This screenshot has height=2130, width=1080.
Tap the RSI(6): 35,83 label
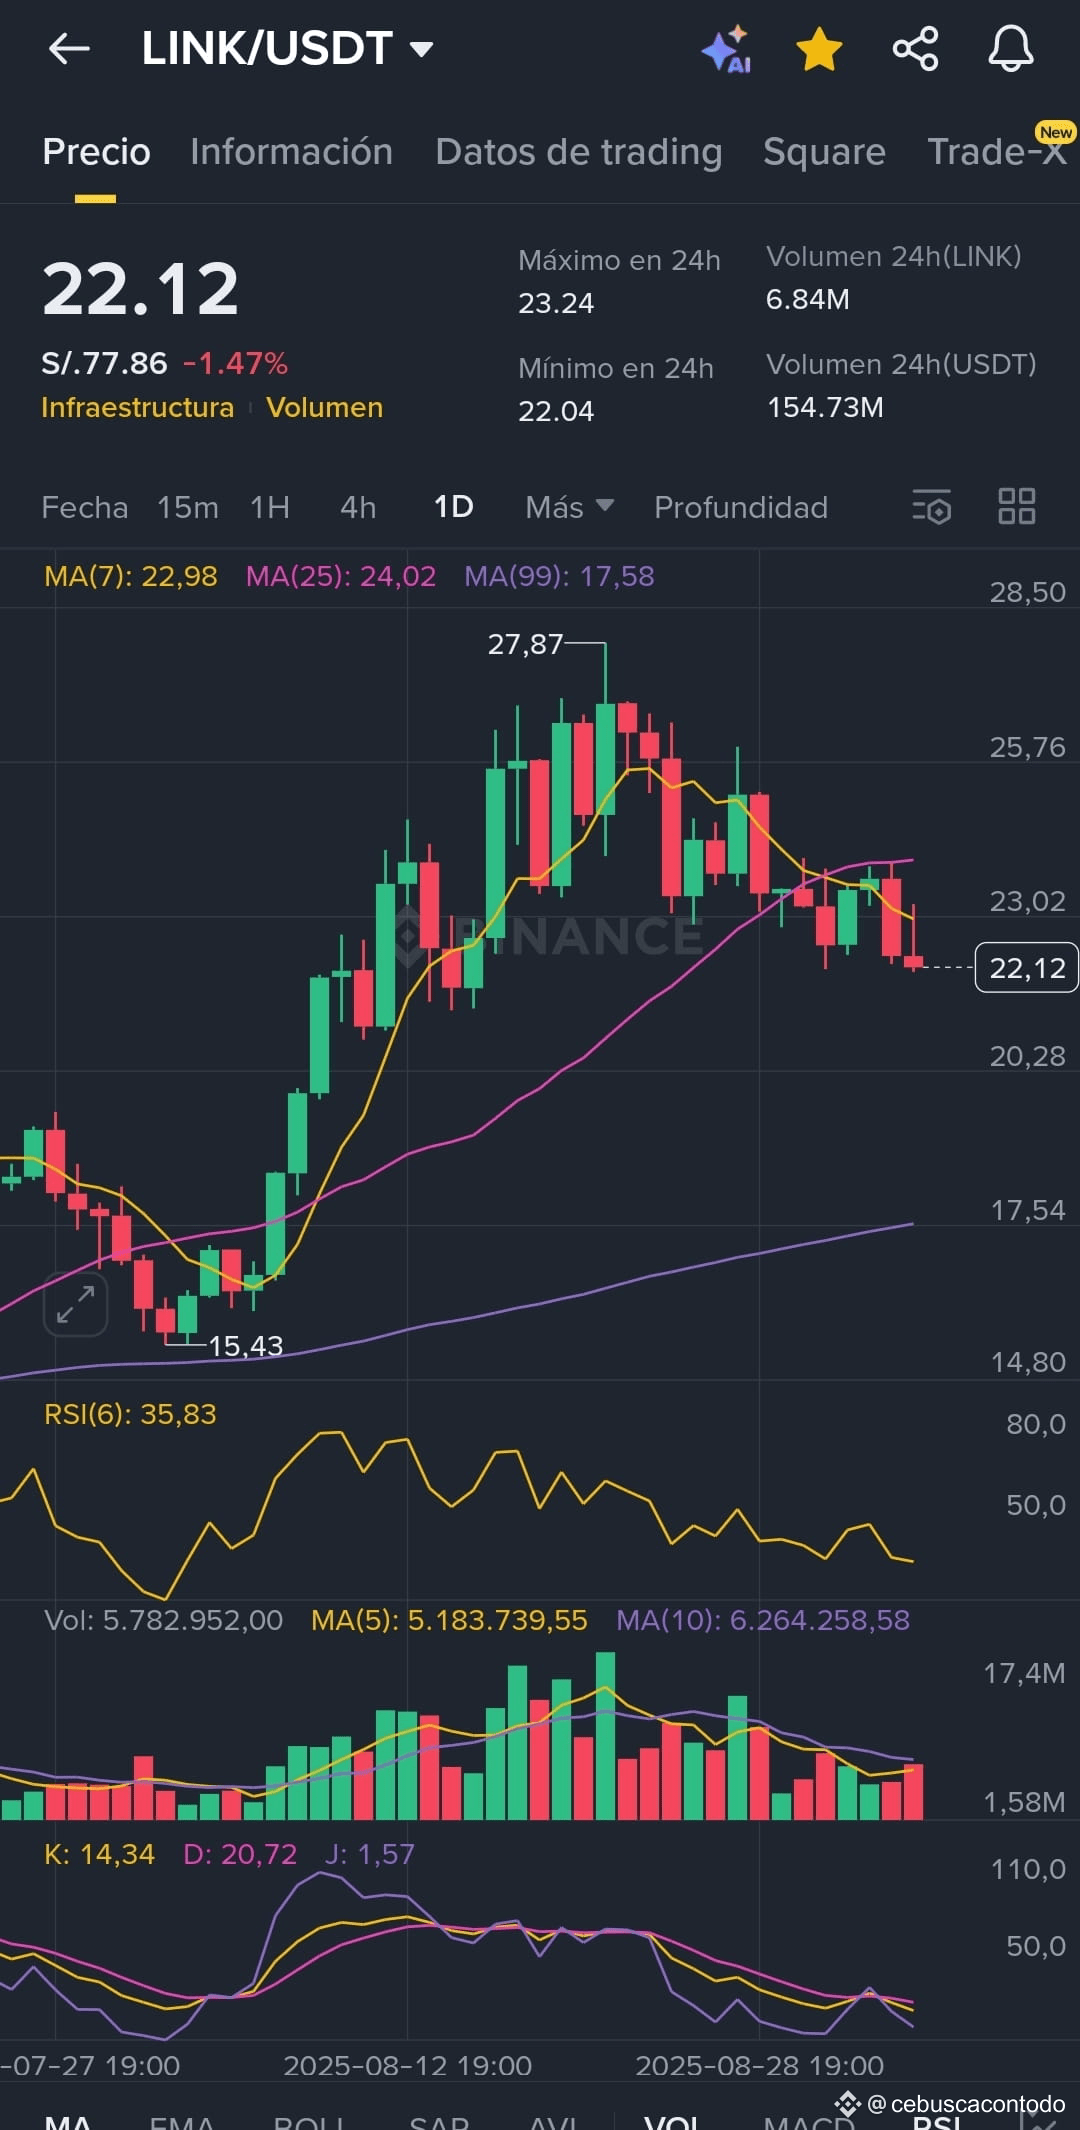(130, 1414)
